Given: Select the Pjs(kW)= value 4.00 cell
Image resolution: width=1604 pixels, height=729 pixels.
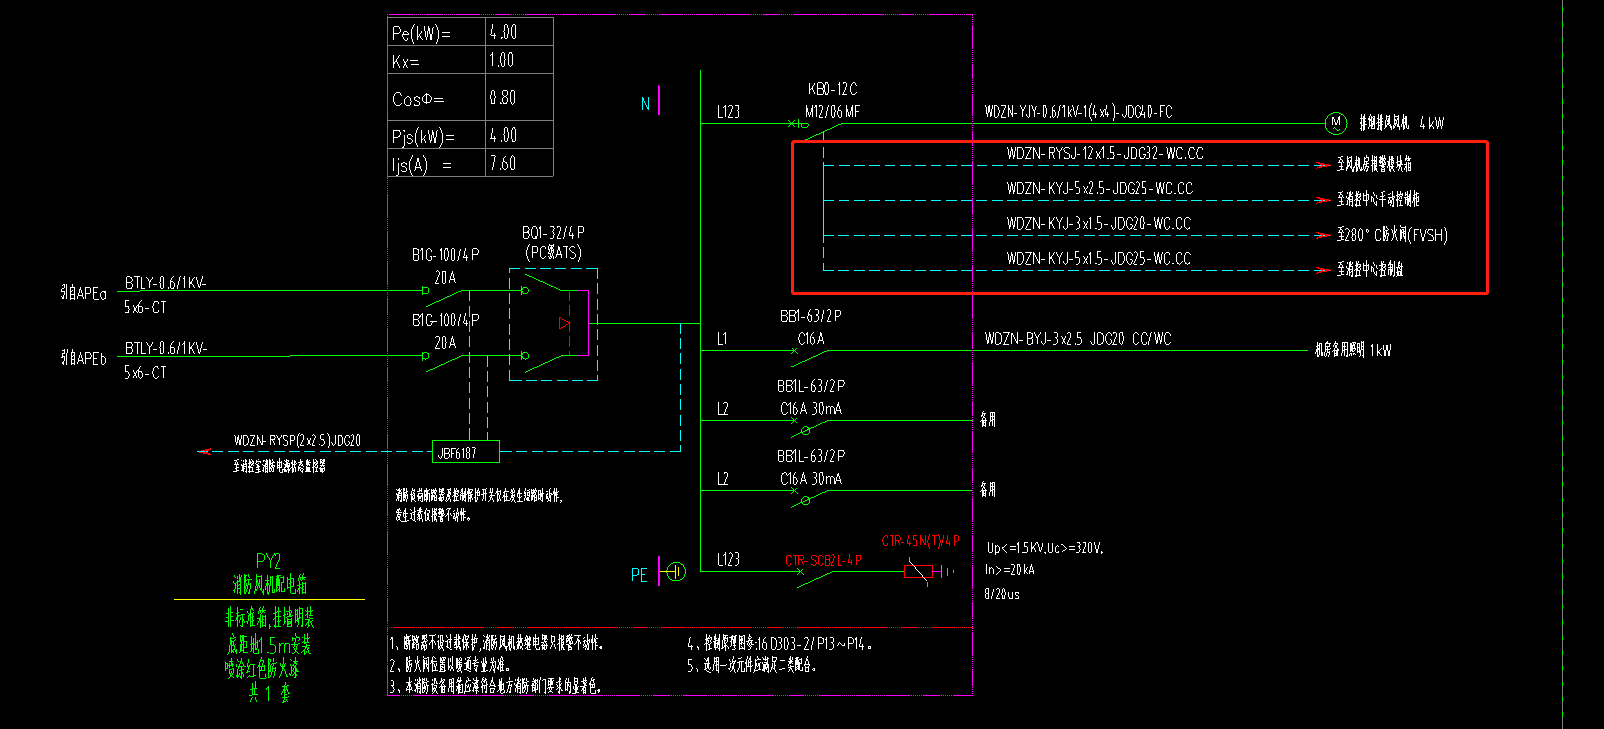Looking at the screenshot, I should [x=519, y=135].
